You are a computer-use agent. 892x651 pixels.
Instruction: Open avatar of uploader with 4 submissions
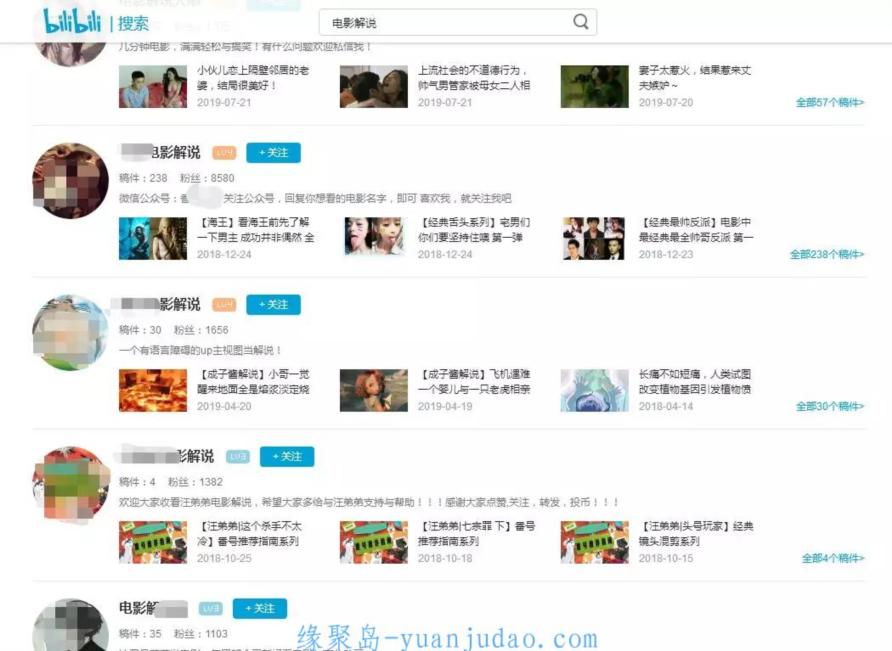[x=71, y=484]
